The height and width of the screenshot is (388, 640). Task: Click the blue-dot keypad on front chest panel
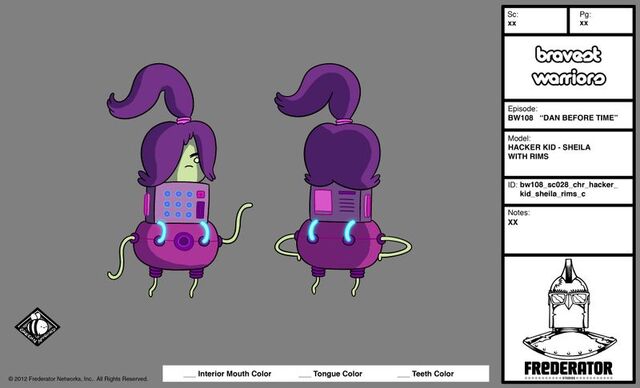[178, 204]
